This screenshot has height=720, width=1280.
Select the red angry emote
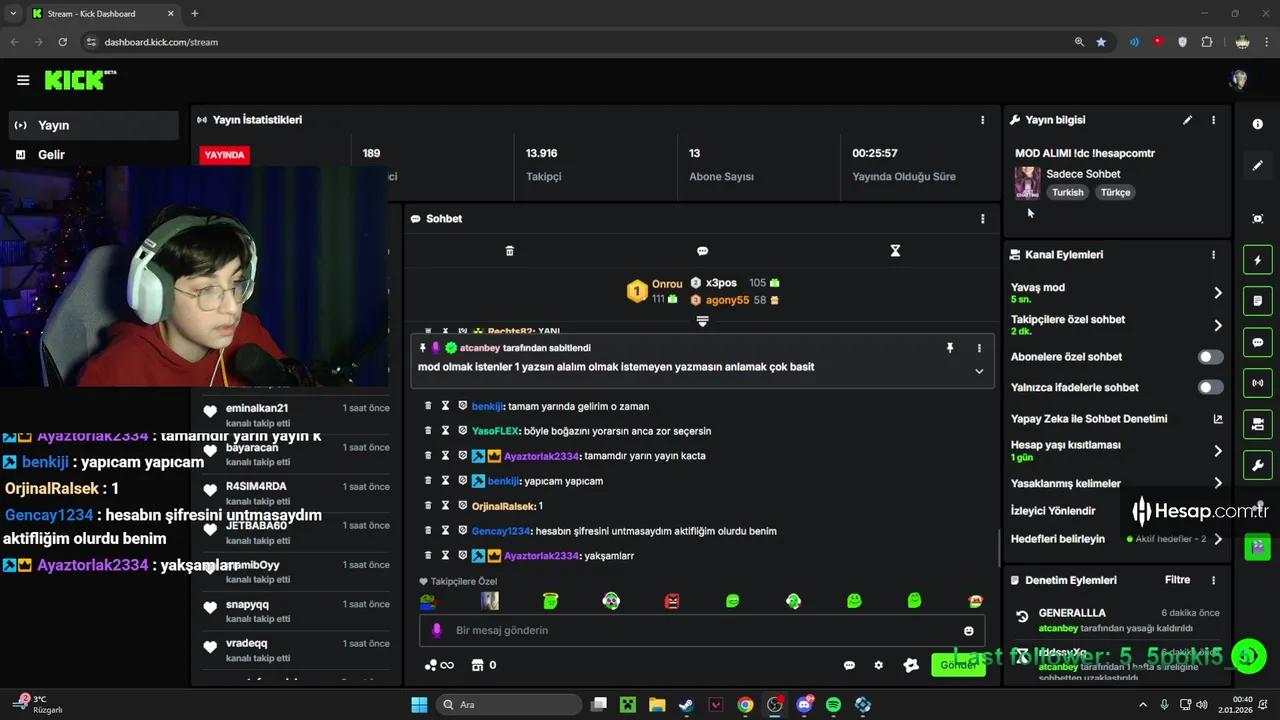[x=672, y=601]
